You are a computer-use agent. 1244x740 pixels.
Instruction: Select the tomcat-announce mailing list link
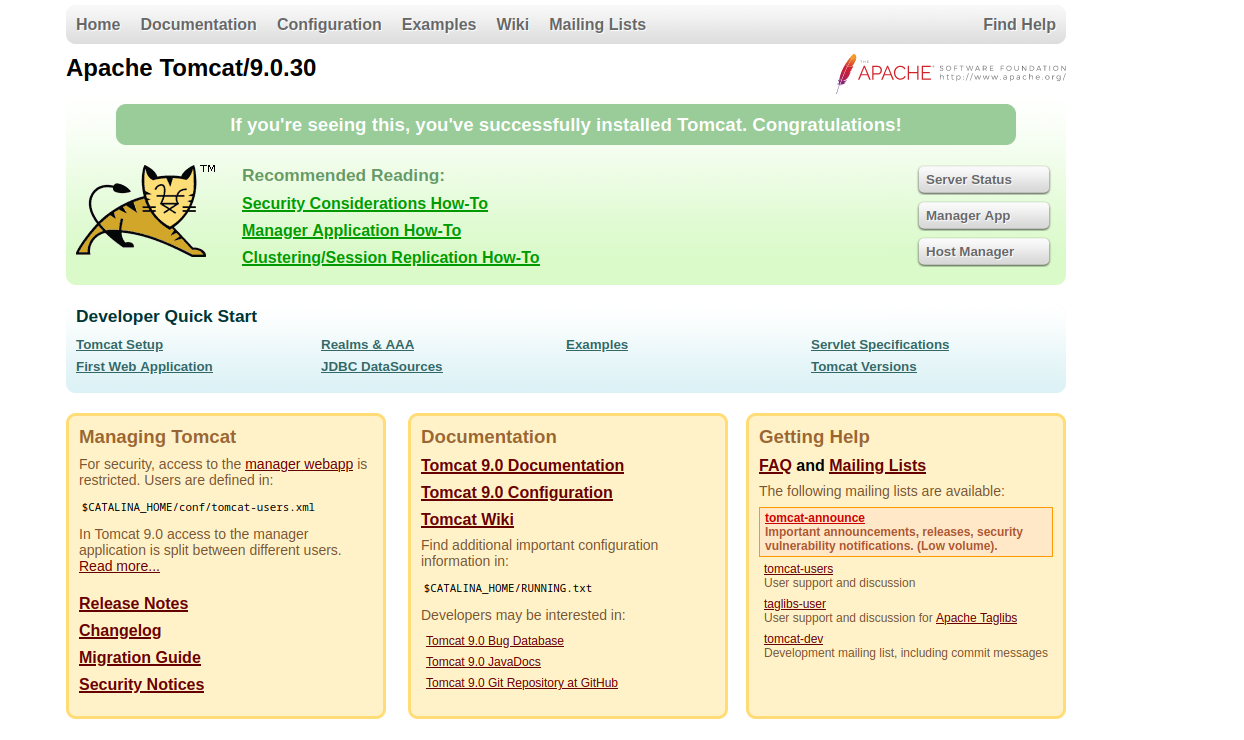(814, 518)
